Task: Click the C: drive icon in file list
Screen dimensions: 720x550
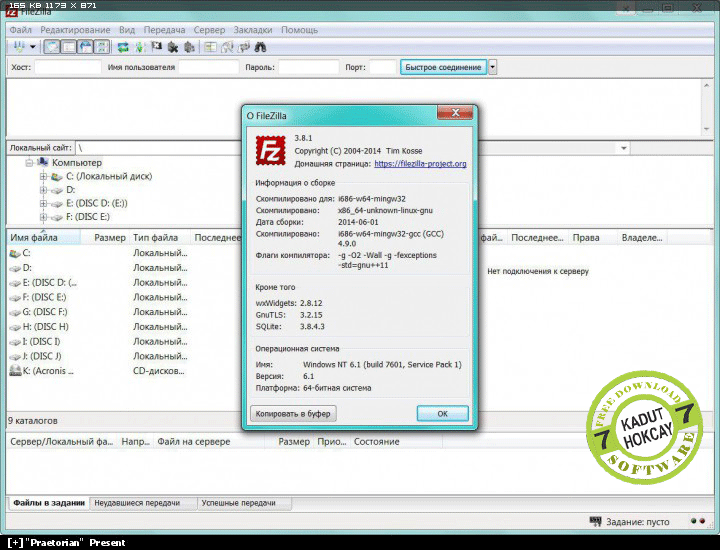Action: [x=15, y=253]
